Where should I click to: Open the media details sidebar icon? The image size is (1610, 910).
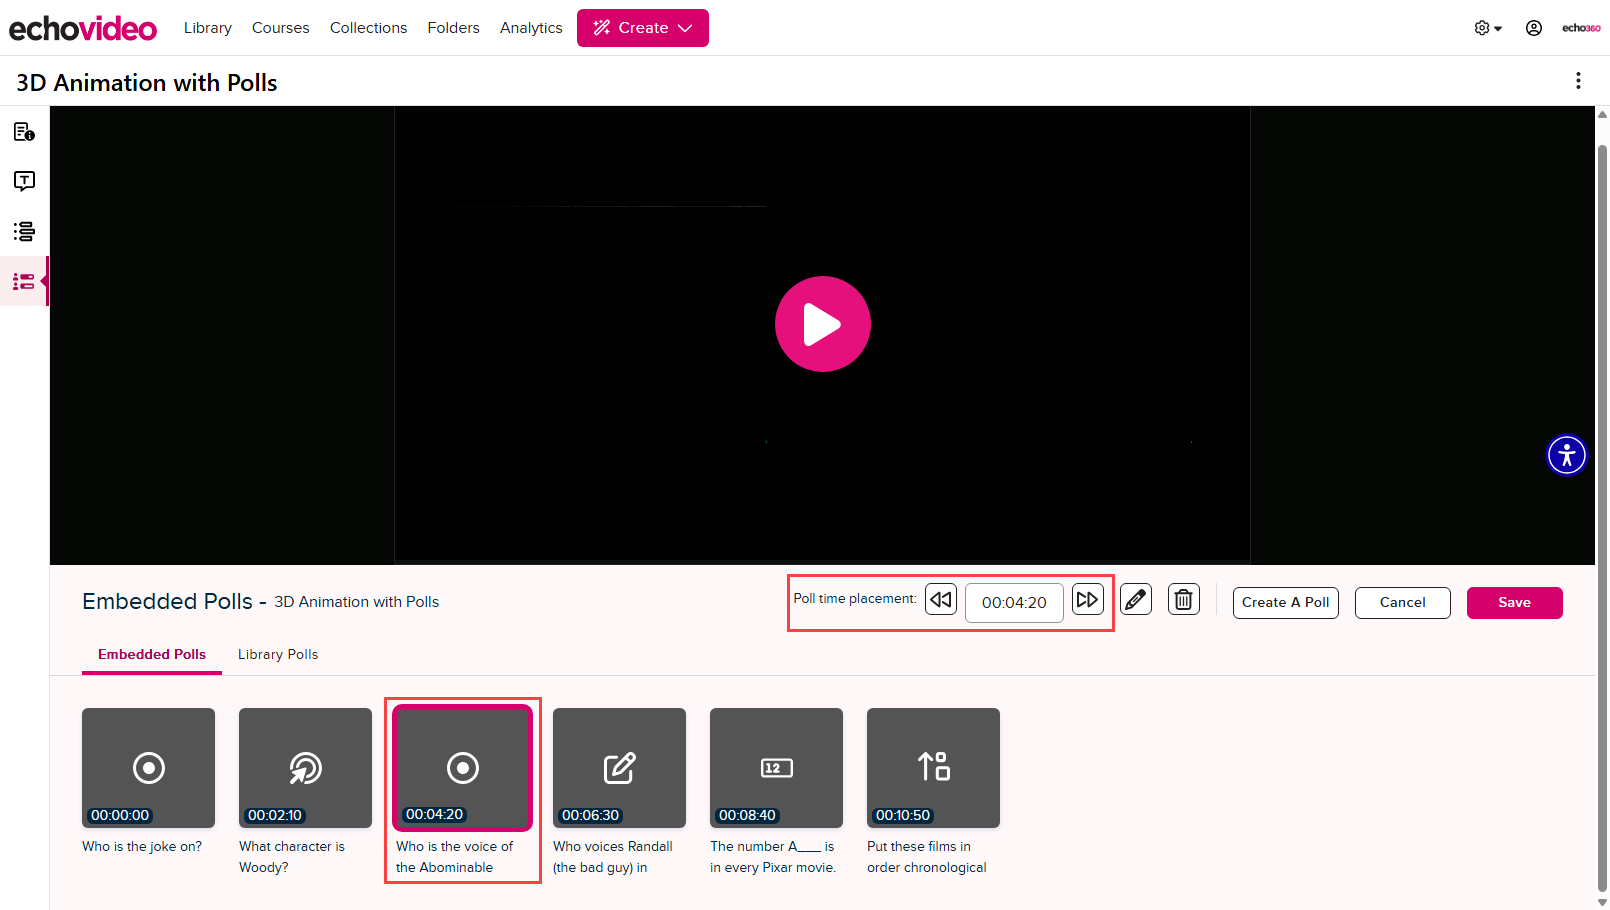pyautogui.click(x=24, y=132)
